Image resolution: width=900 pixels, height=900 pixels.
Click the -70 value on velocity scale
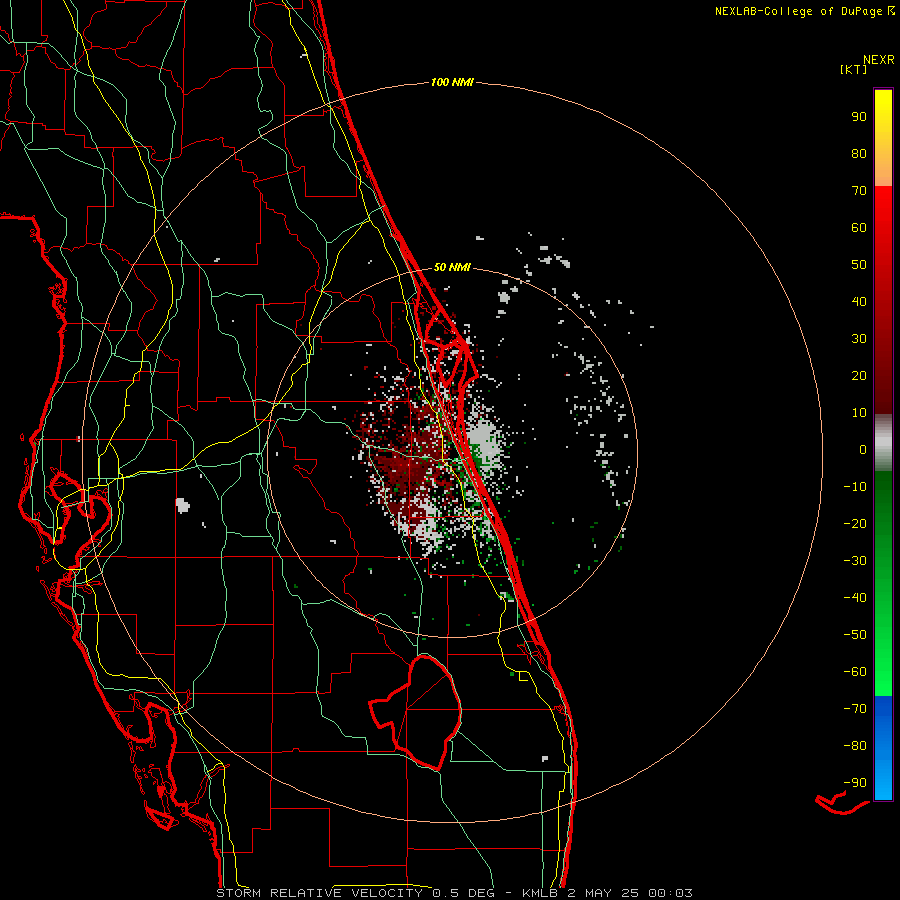[855, 709]
